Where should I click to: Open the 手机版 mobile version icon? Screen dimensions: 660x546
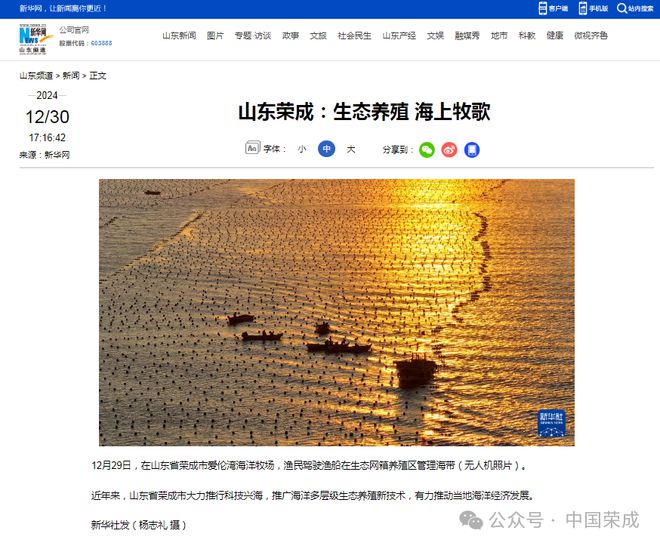583,8
